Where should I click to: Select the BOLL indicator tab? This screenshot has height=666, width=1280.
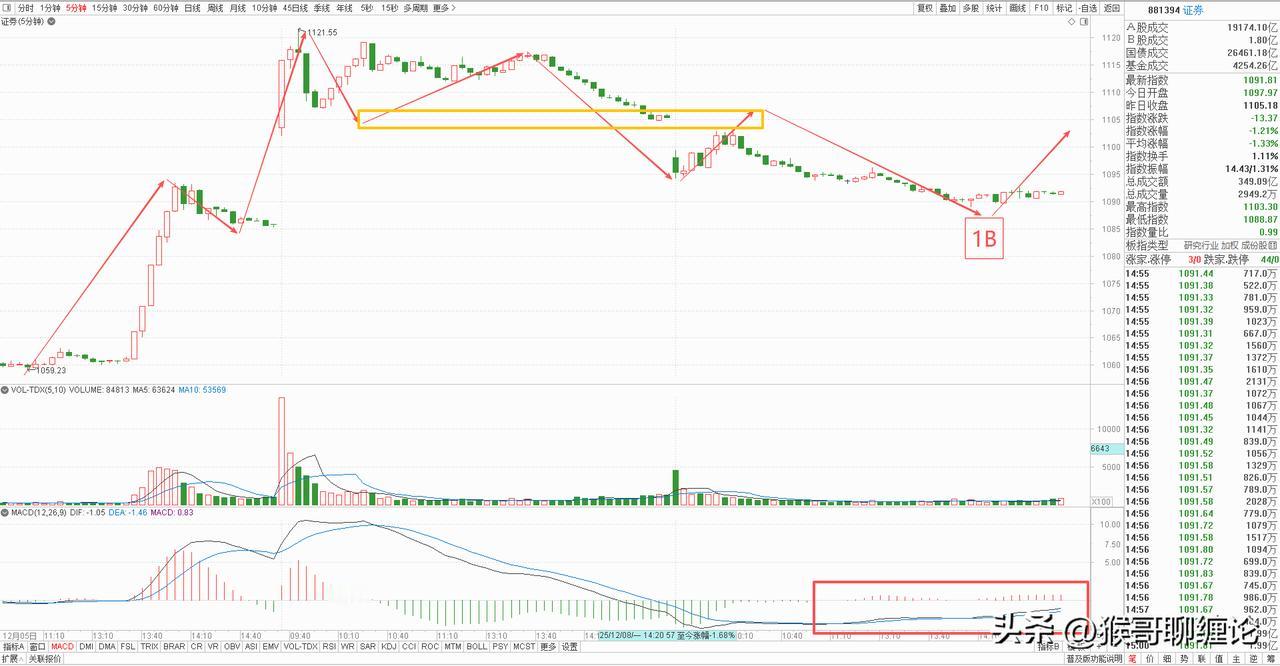477,647
